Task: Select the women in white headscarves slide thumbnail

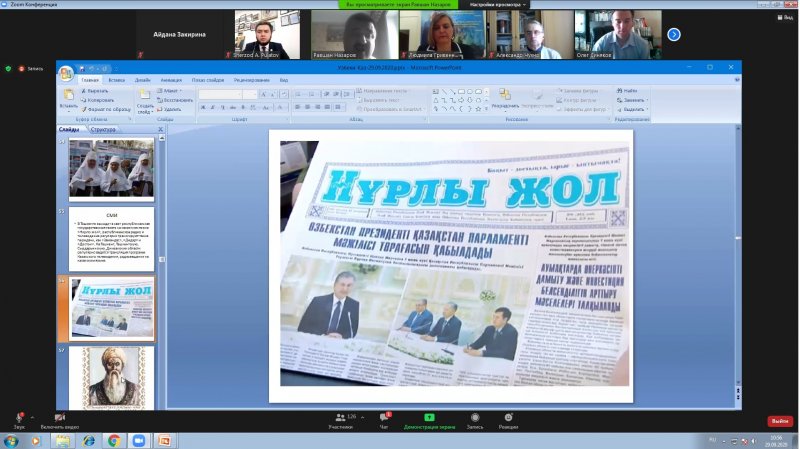Action: click(111, 169)
